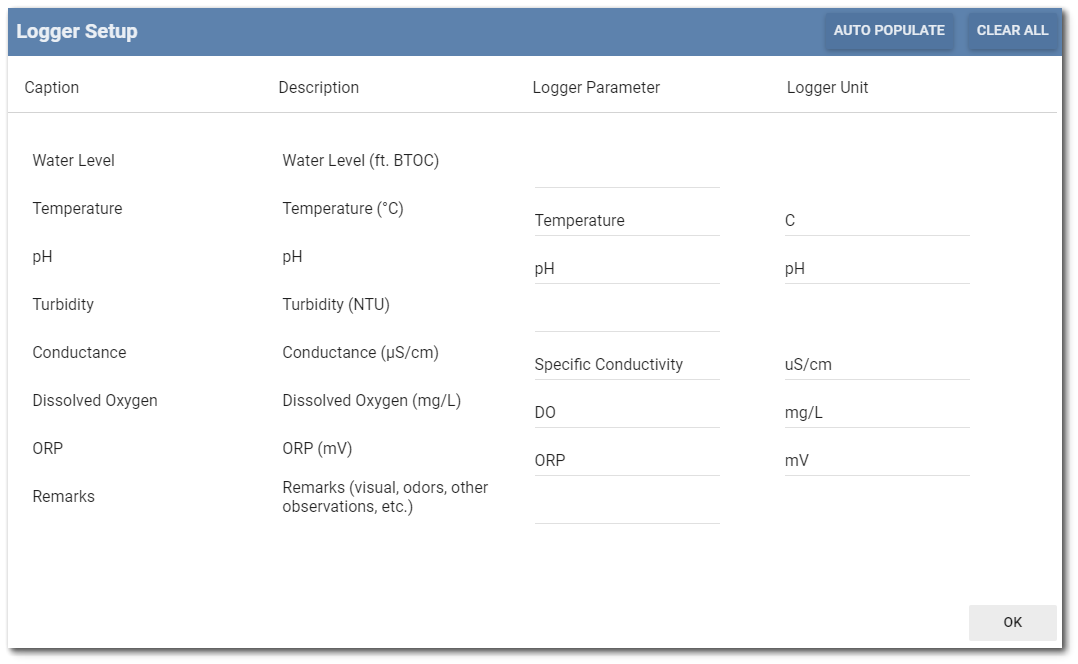Select the Specific Conductivity parameter field
The height and width of the screenshot is (664, 1078).
click(x=627, y=364)
